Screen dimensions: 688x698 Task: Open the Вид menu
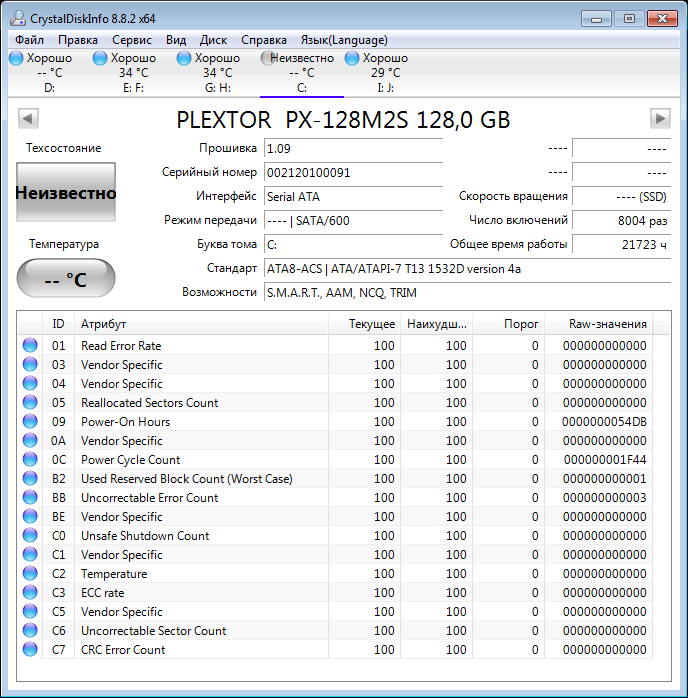[176, 40]
